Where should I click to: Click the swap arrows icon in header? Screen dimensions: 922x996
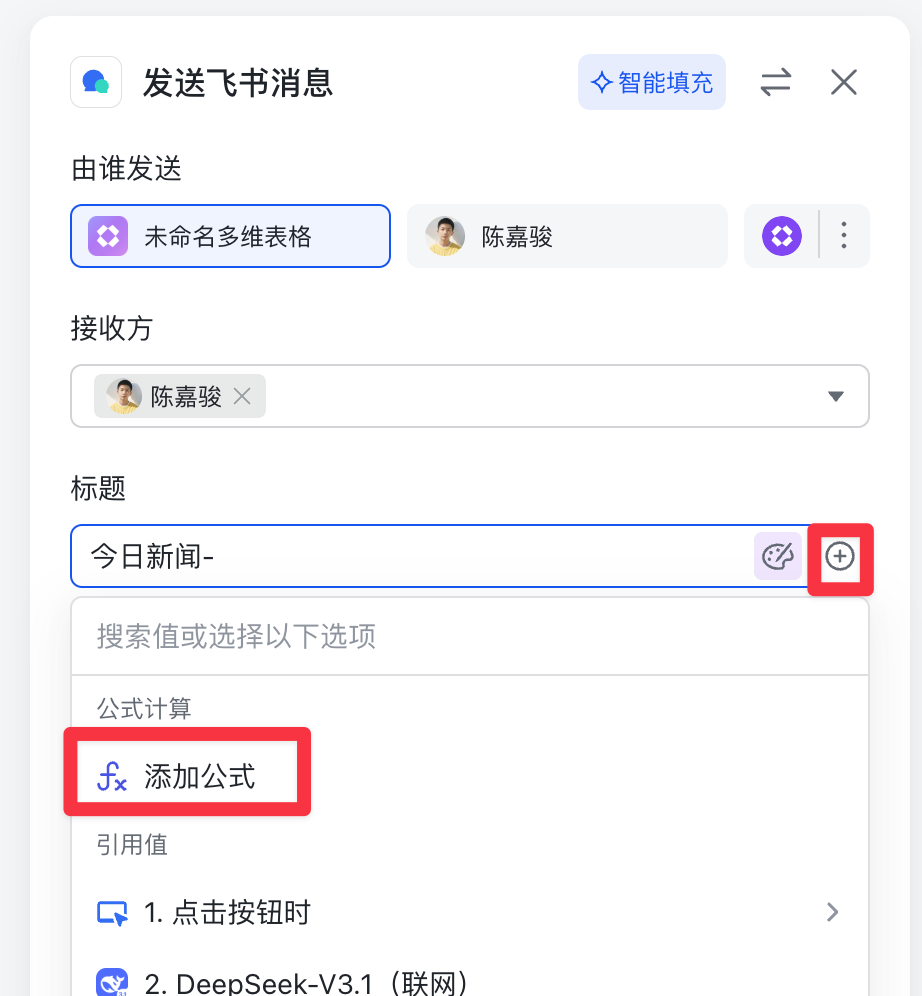(x=775, y=82)
